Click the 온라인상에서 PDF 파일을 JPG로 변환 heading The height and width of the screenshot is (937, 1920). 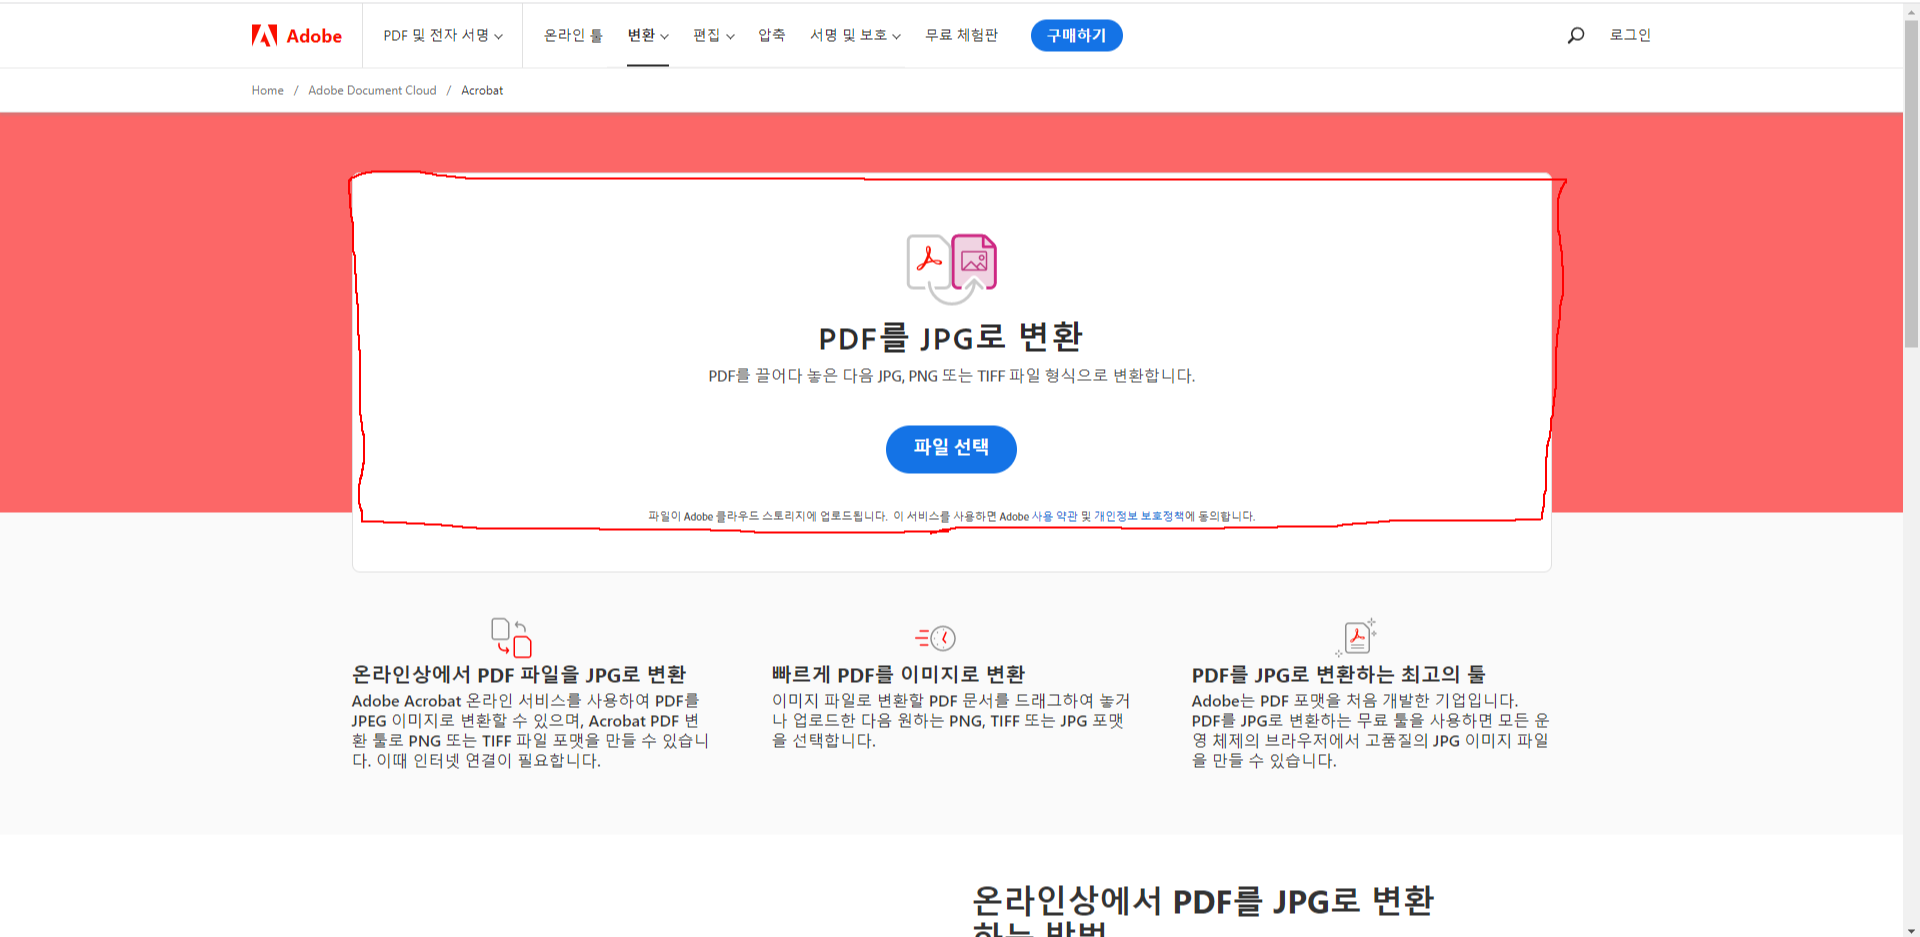point(519,675)
